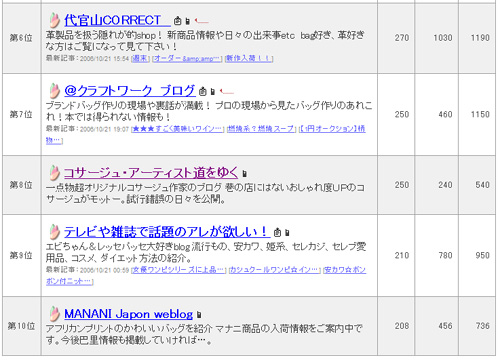Click the value 736
The height and width of the screenshot is (362, 500).
tap(483, 326)
